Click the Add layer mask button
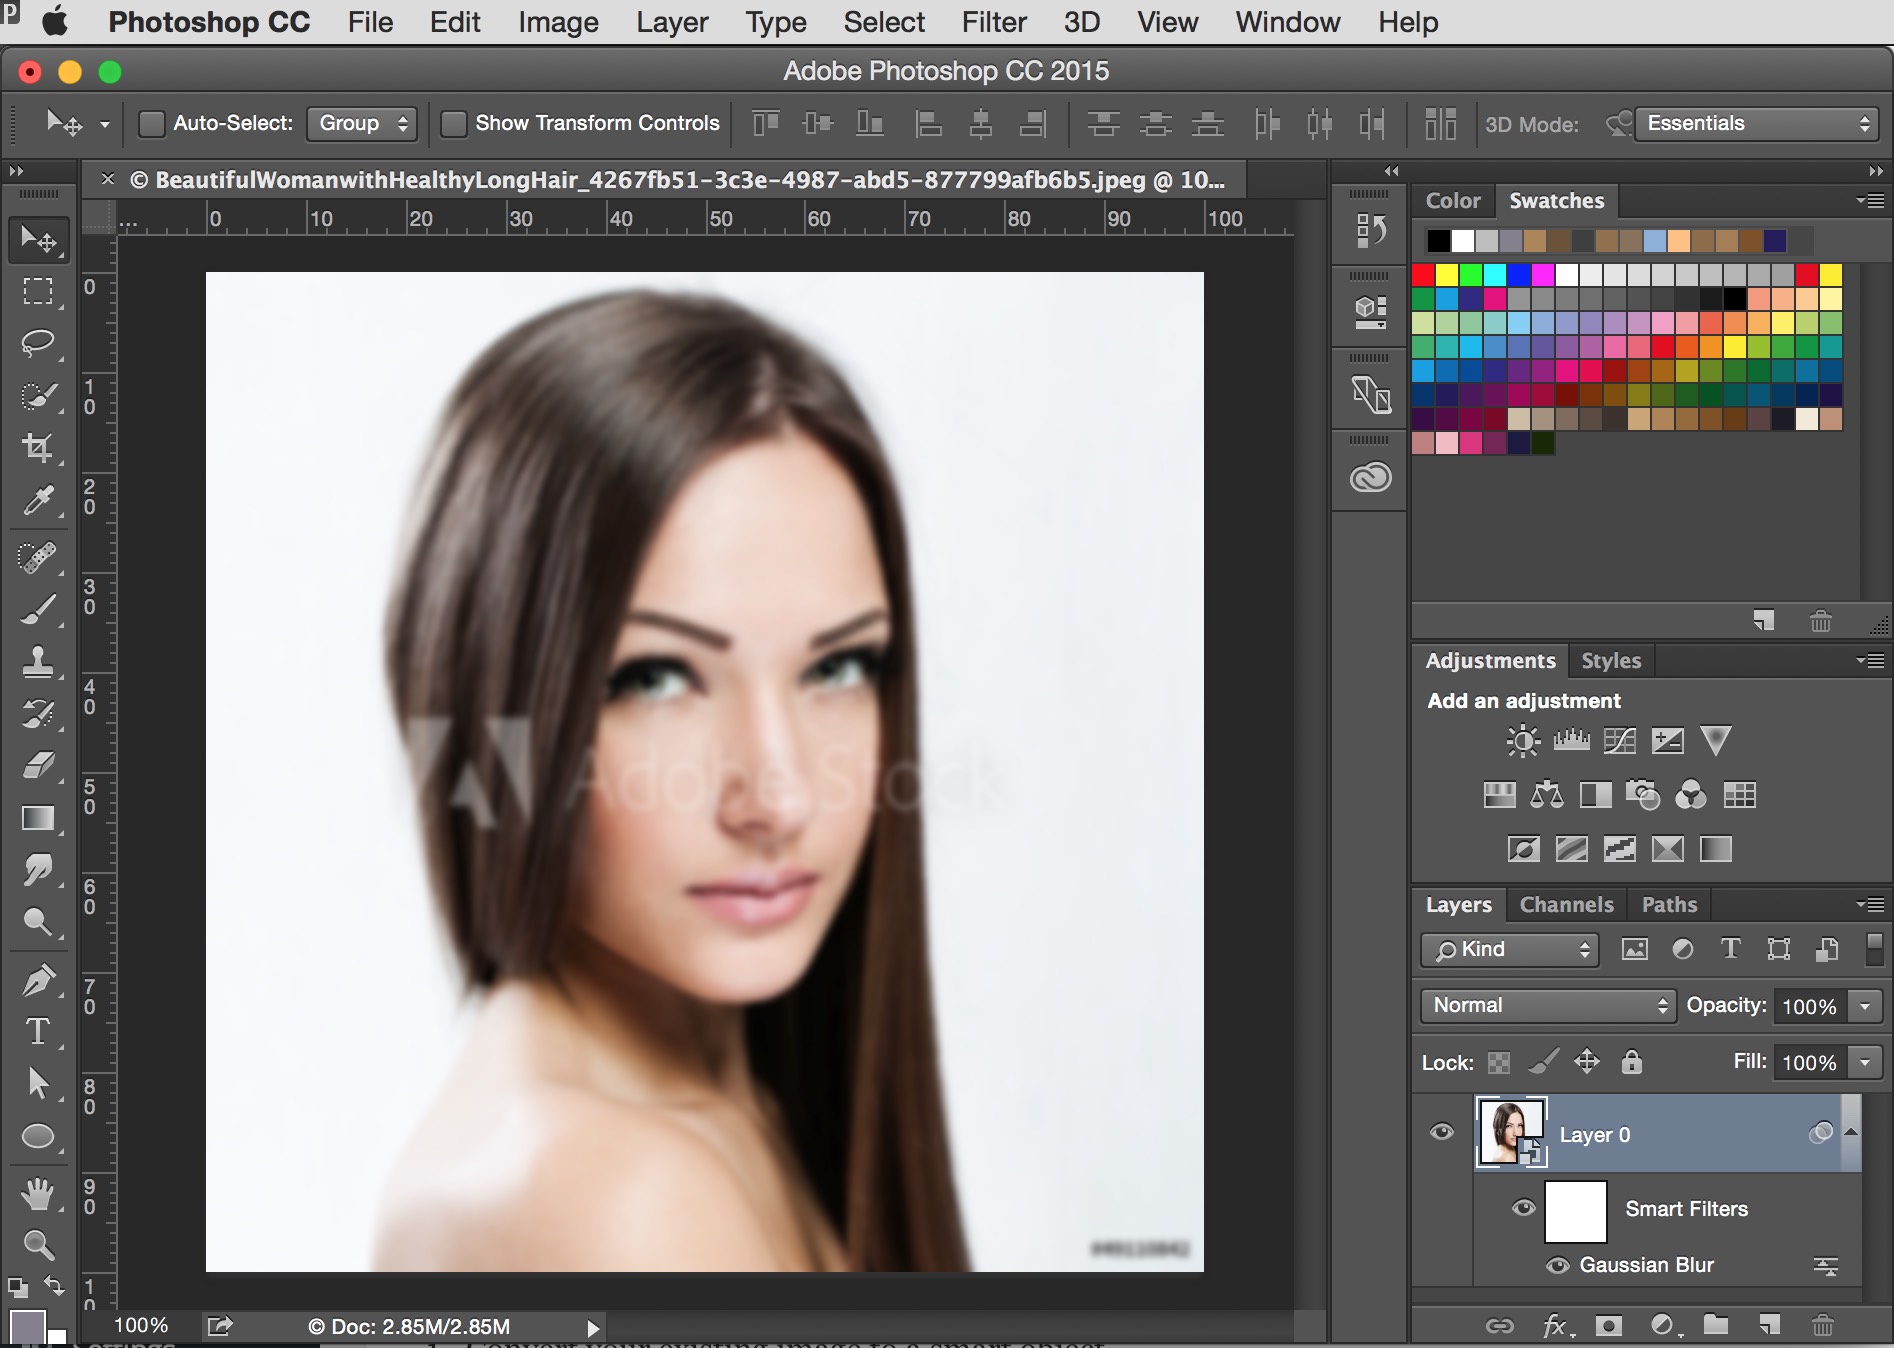The width and height of the screenshot is (1894, 1348). point(1609,1327)
